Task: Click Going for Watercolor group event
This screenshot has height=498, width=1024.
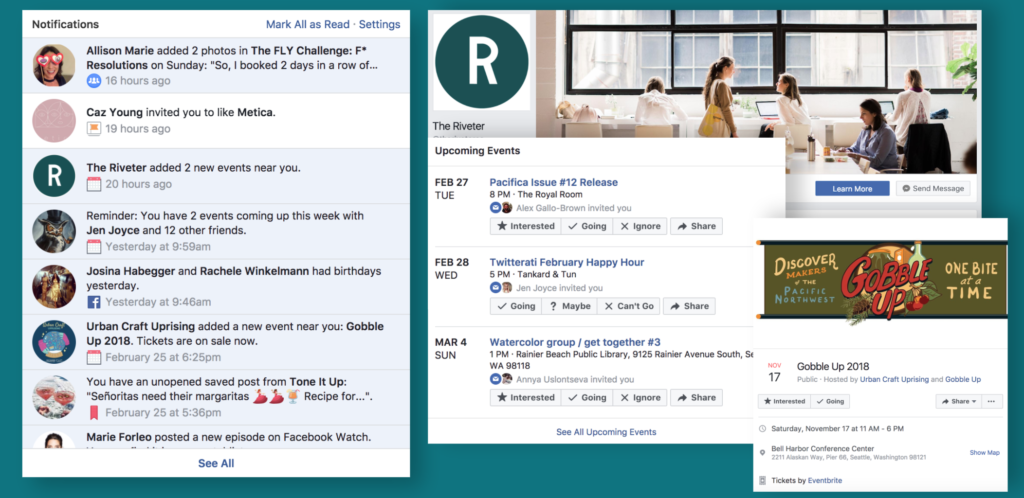Action: coord(587,397)
